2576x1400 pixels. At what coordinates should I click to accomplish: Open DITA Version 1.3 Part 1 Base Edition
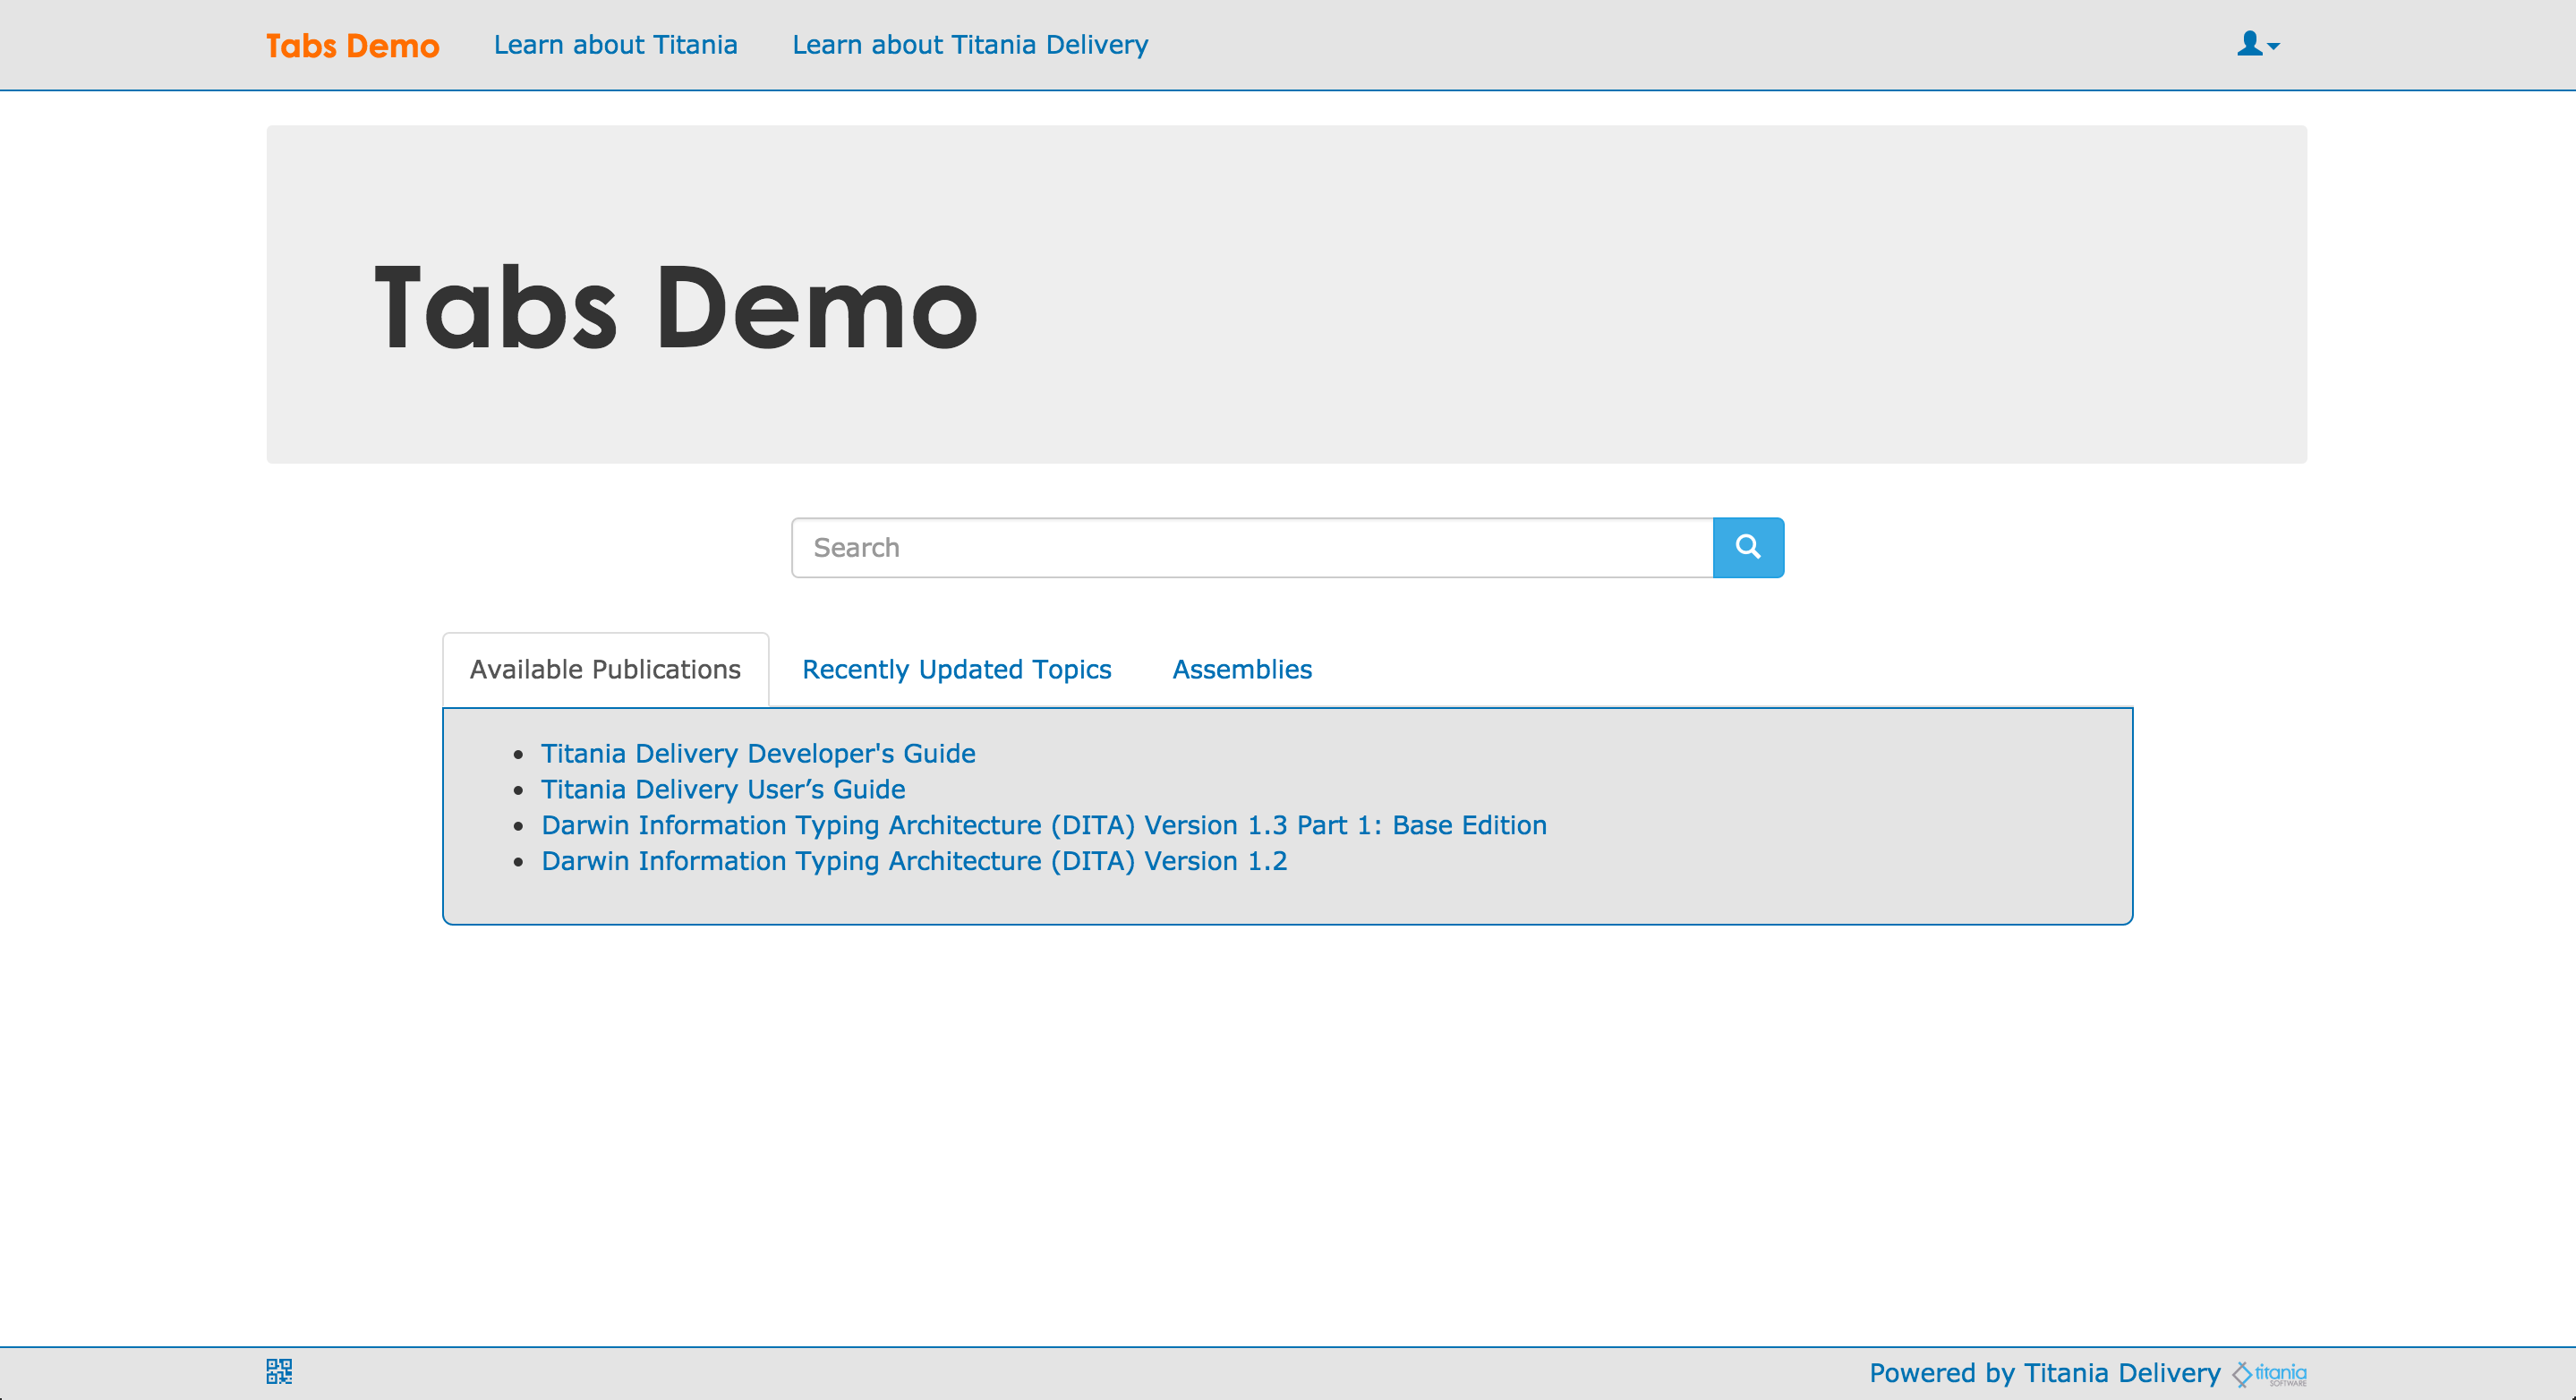(1044, 825)
